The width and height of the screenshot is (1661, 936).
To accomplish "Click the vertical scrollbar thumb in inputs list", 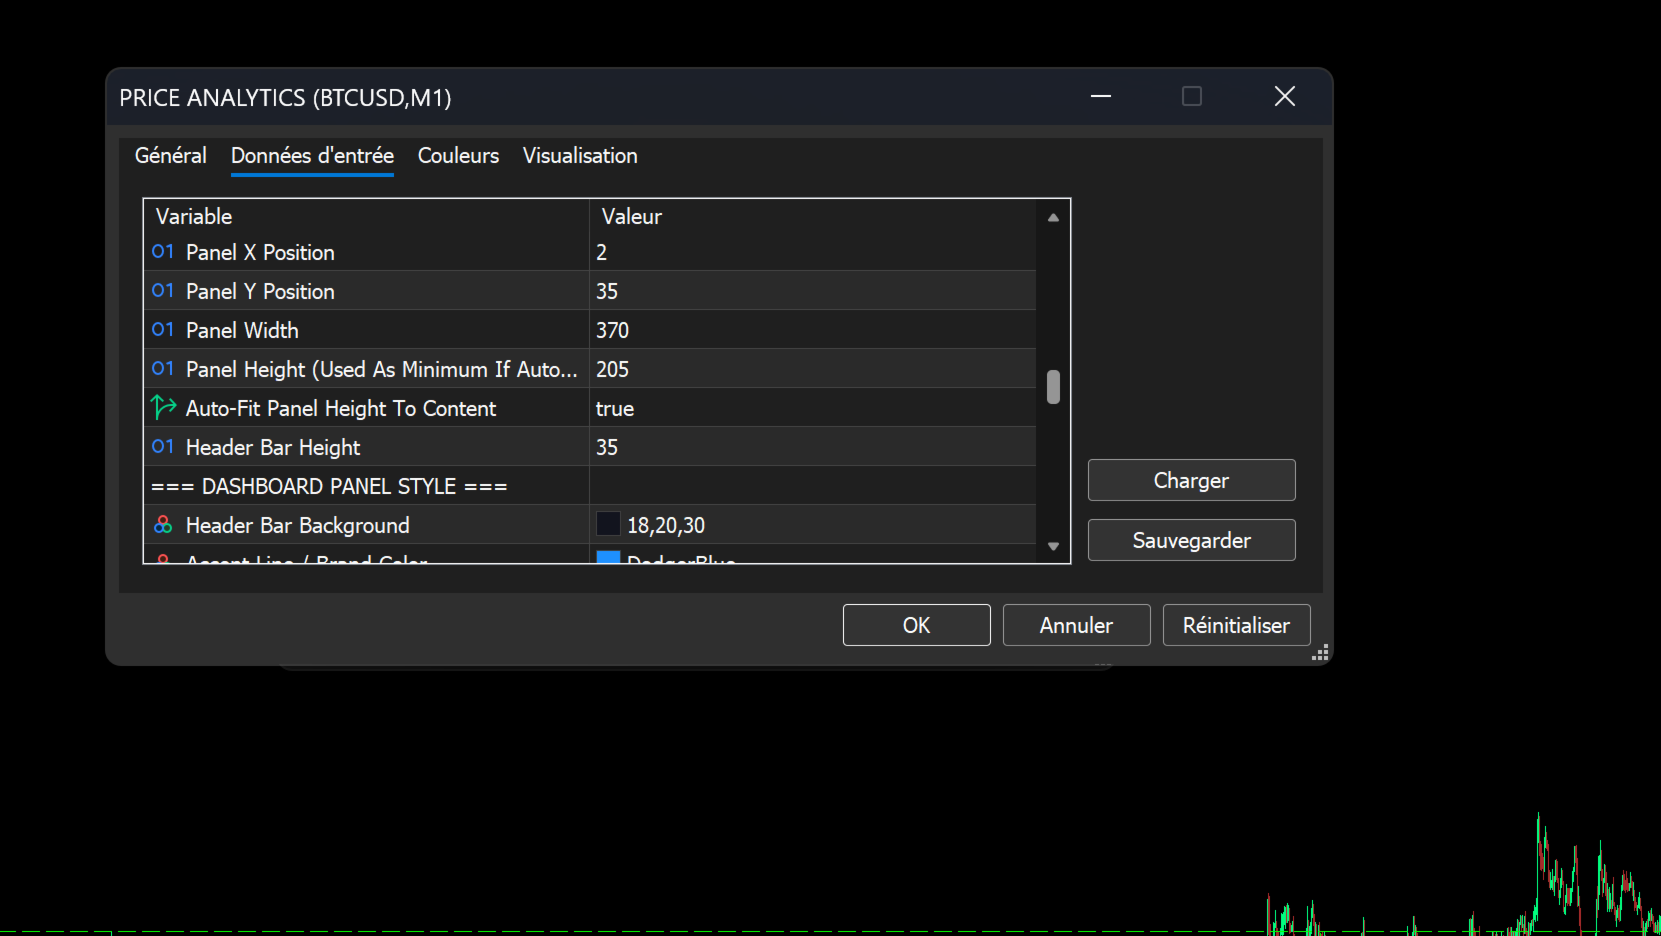I will (1053, 387).
